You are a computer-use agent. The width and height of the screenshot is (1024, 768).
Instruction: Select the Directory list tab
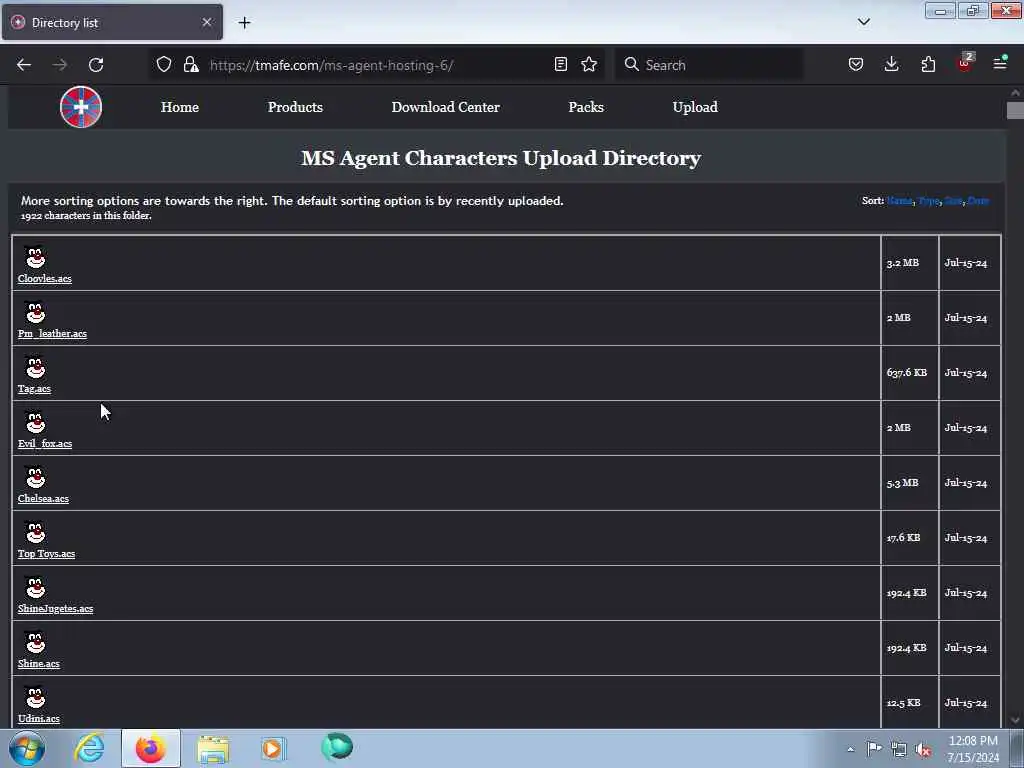point(112,22)
